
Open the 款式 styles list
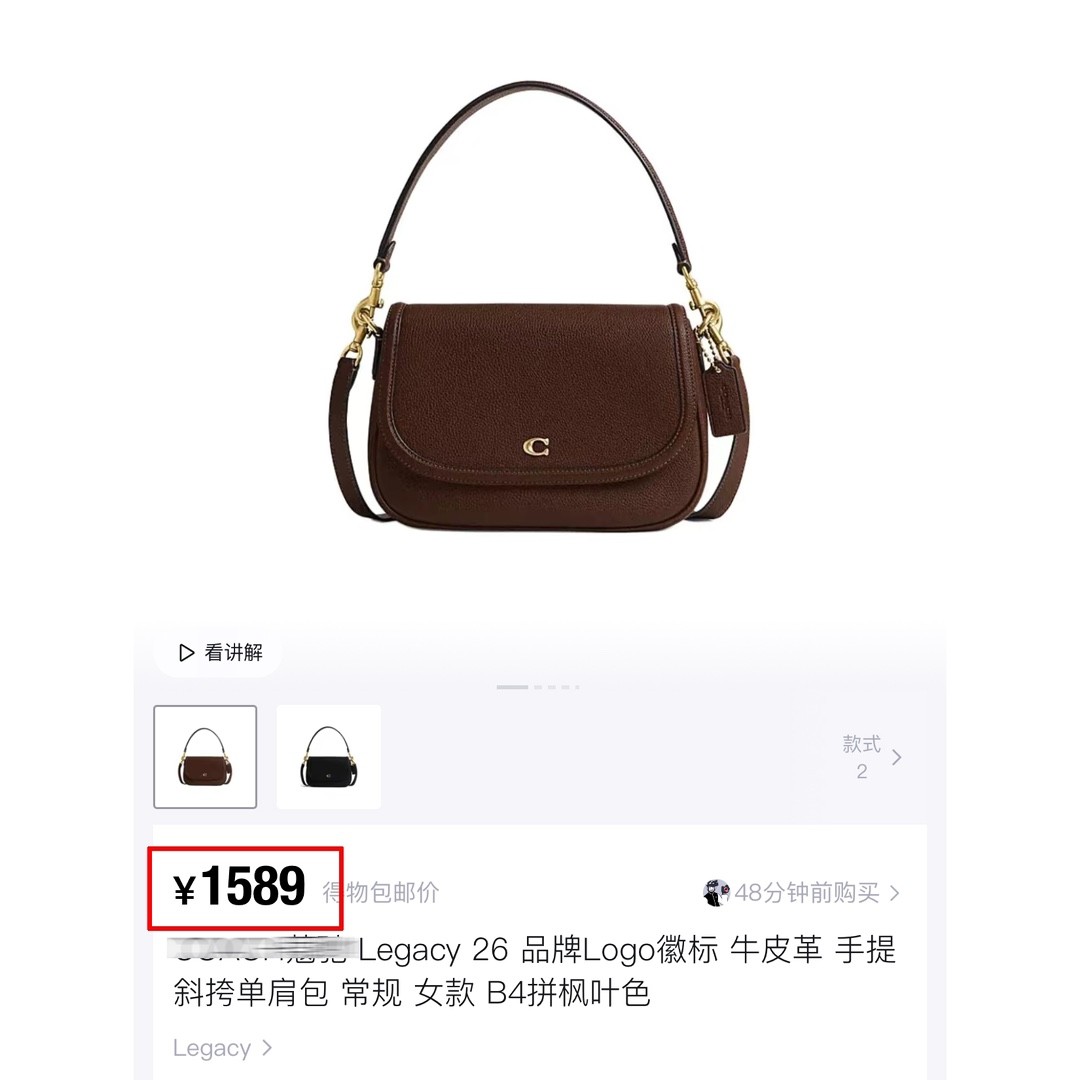861,758
